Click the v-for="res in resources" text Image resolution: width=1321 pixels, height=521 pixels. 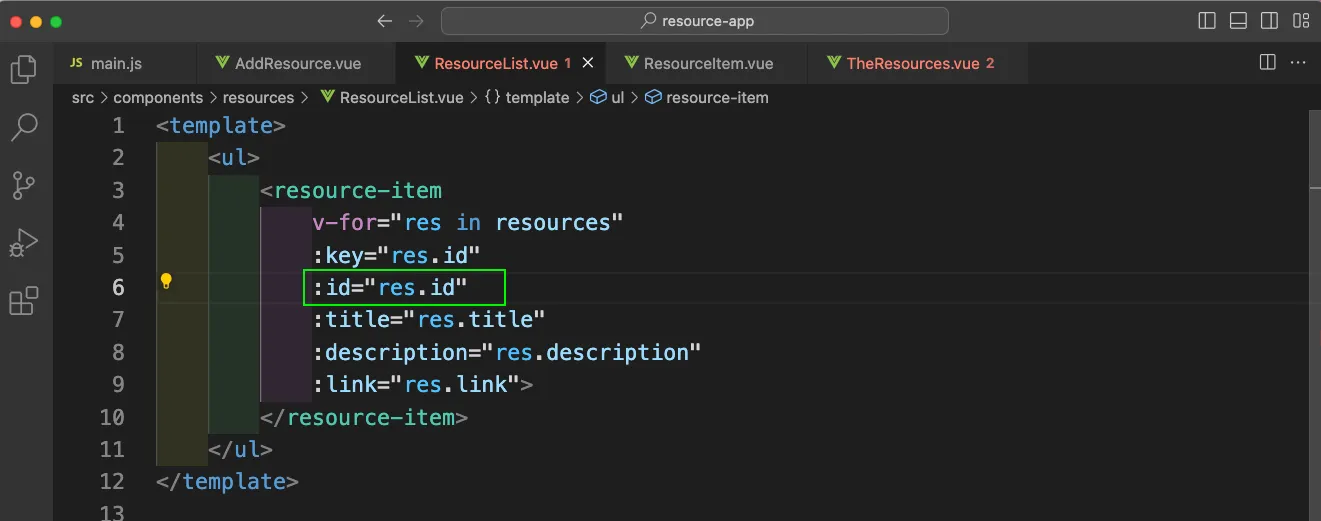pos(468,222)
